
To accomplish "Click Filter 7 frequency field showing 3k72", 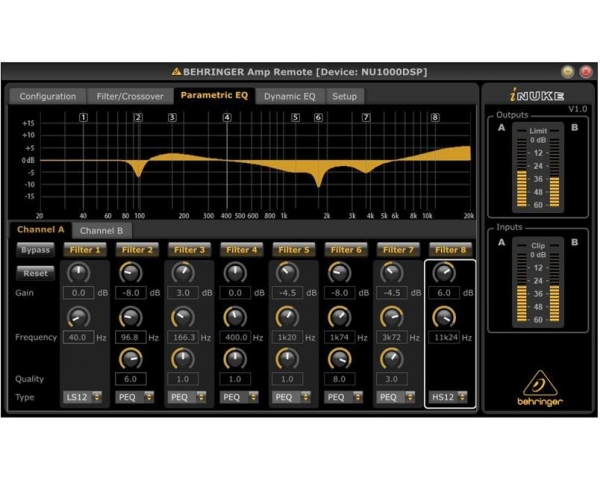I will [x=391, y=337].
